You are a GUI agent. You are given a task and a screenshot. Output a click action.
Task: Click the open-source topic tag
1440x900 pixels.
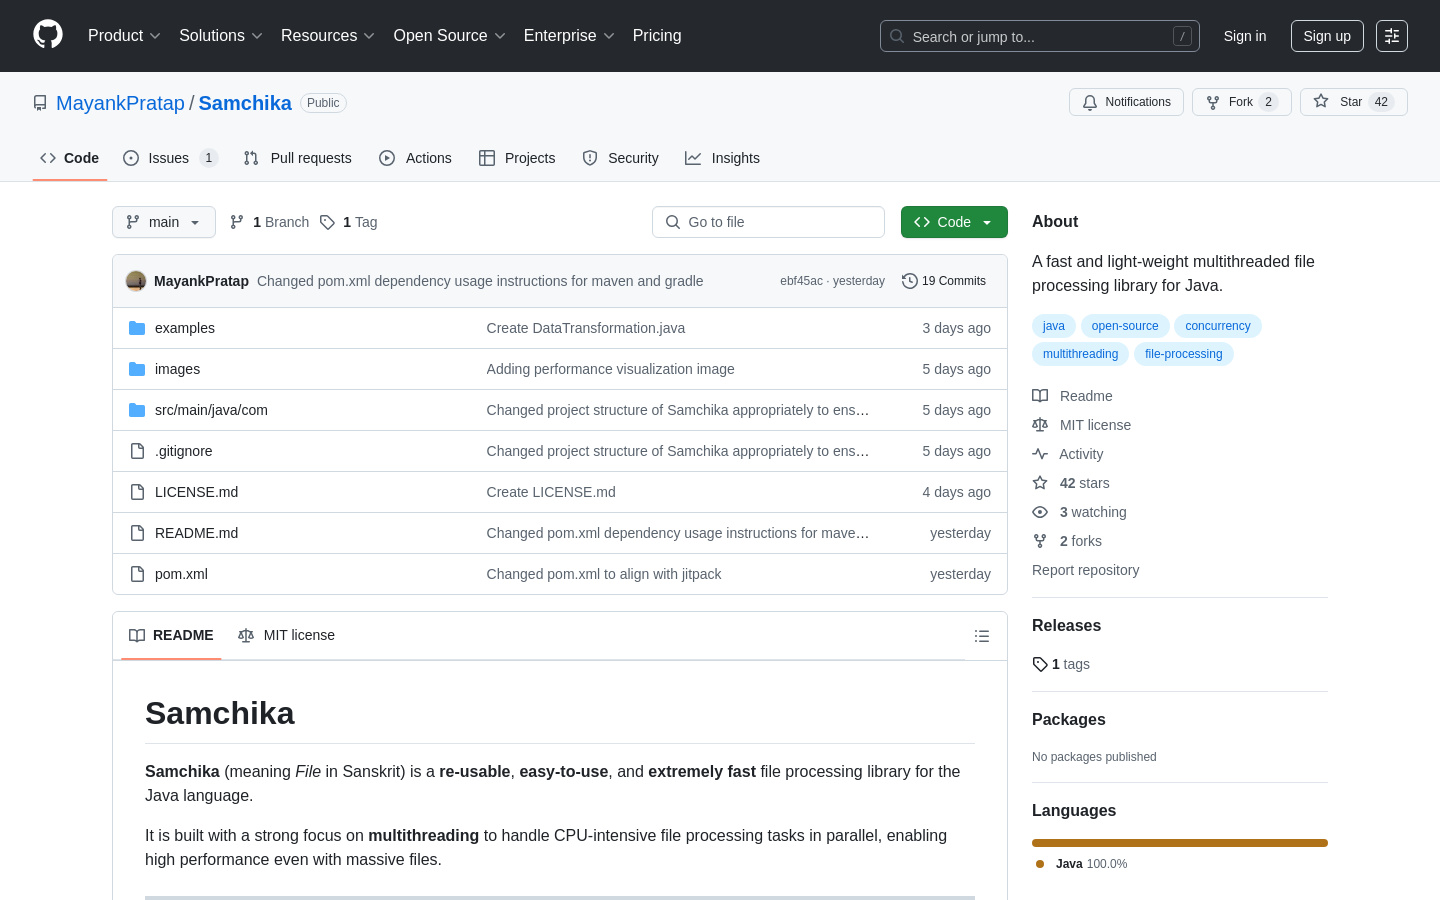click(x=1125, y=326)
